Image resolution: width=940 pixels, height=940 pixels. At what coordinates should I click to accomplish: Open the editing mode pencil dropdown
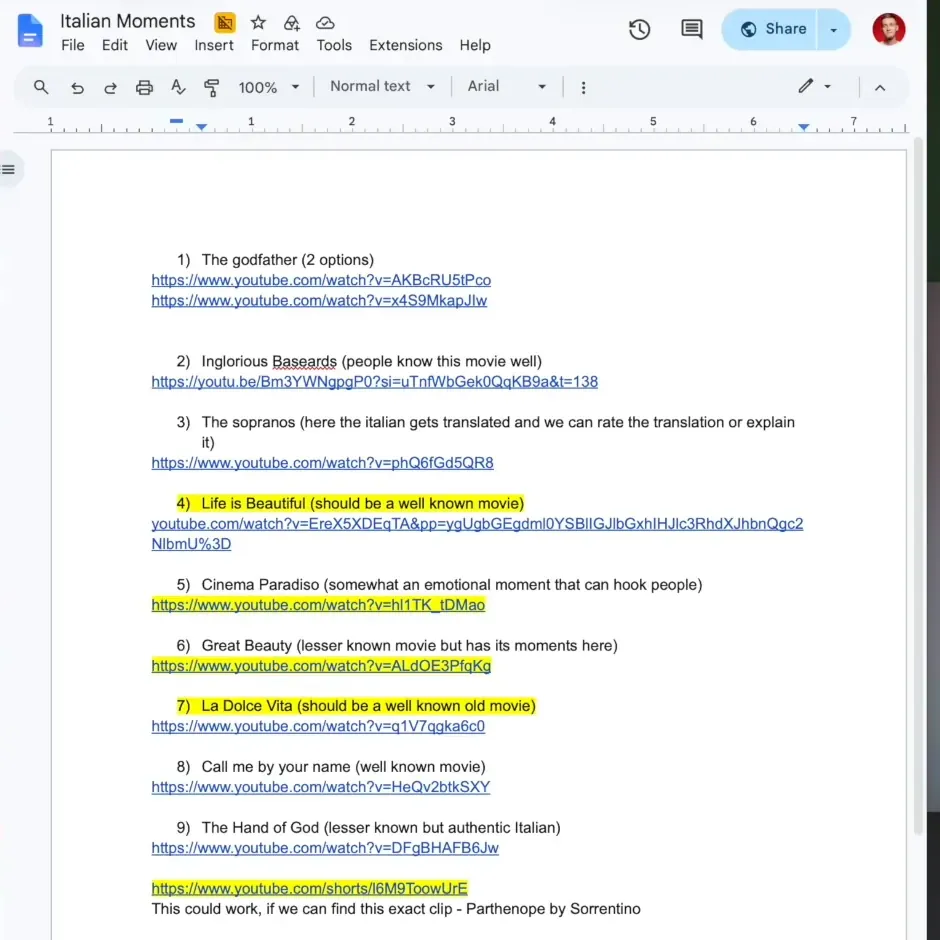(814, 86)
